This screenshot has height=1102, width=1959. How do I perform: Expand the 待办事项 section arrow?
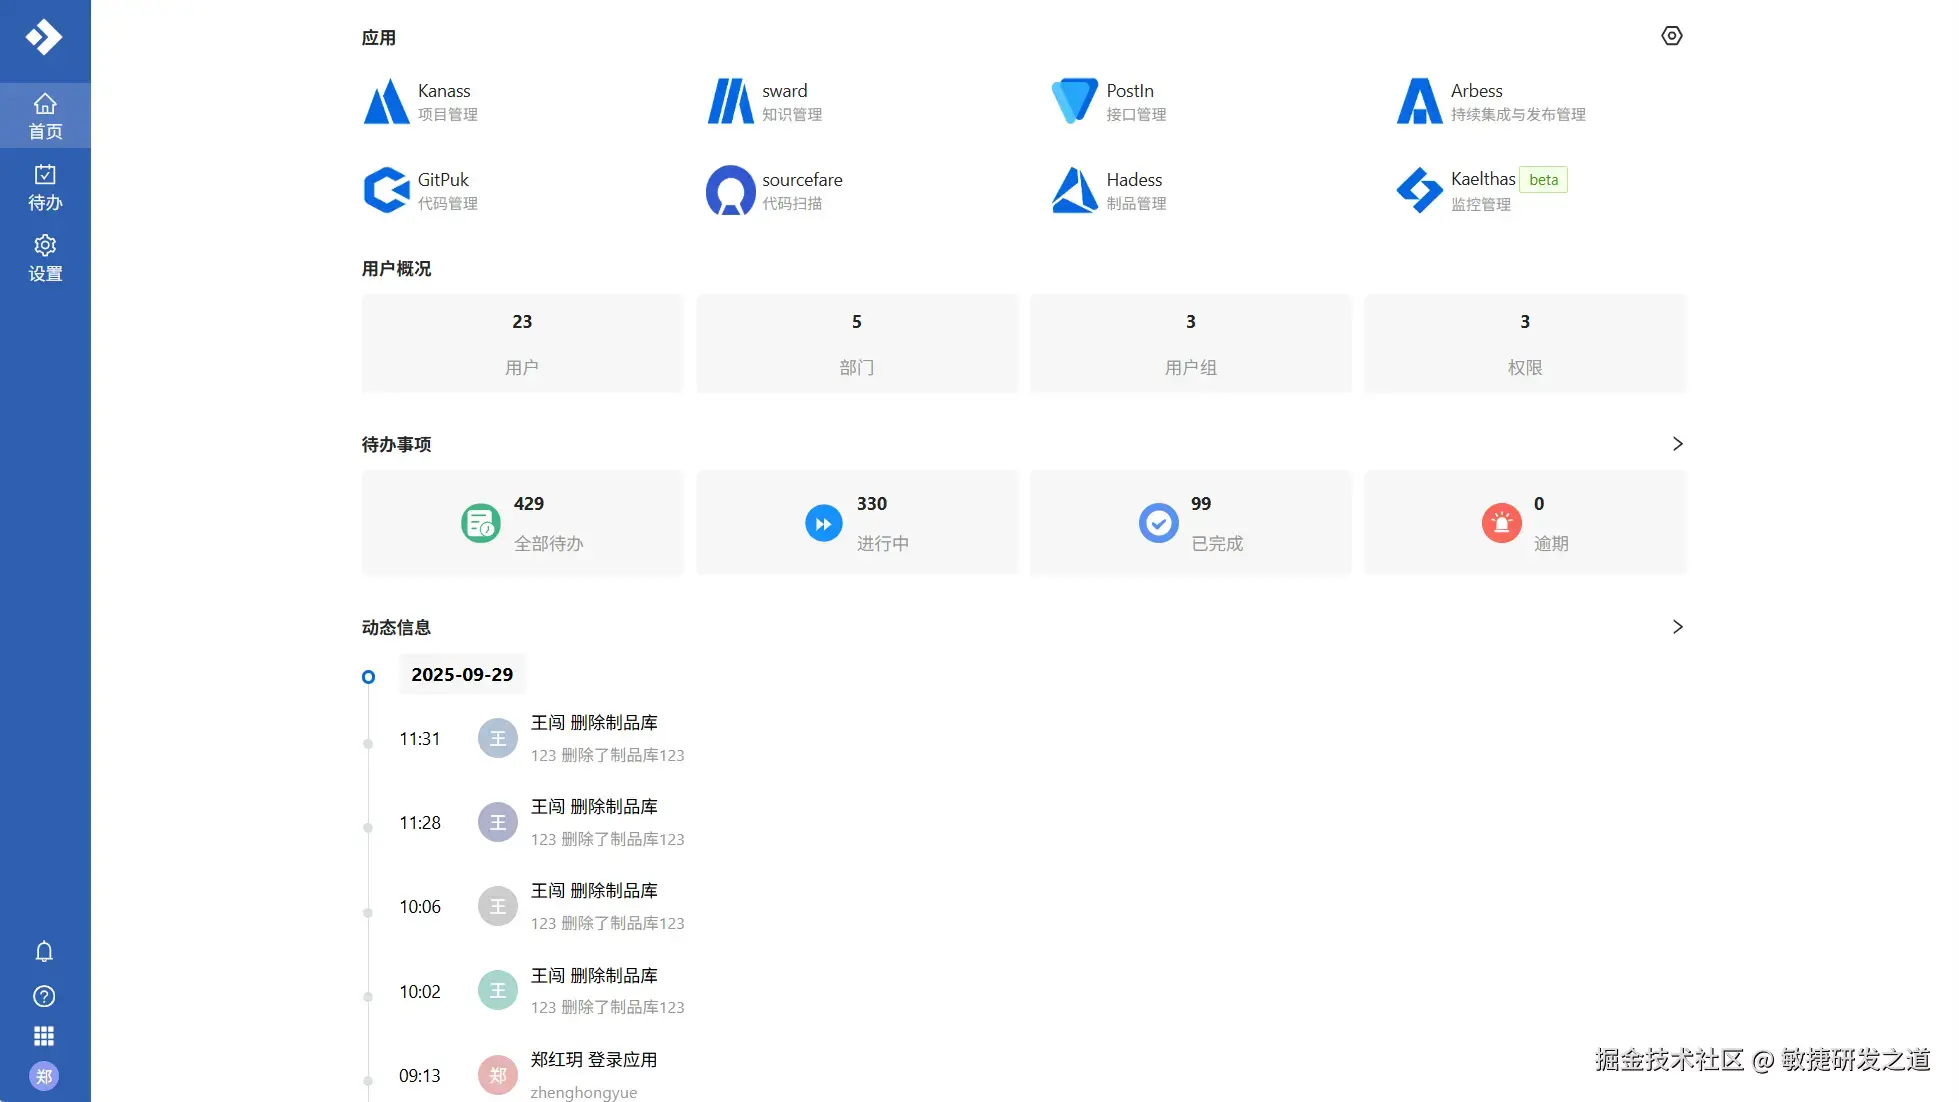[1677, 444]
